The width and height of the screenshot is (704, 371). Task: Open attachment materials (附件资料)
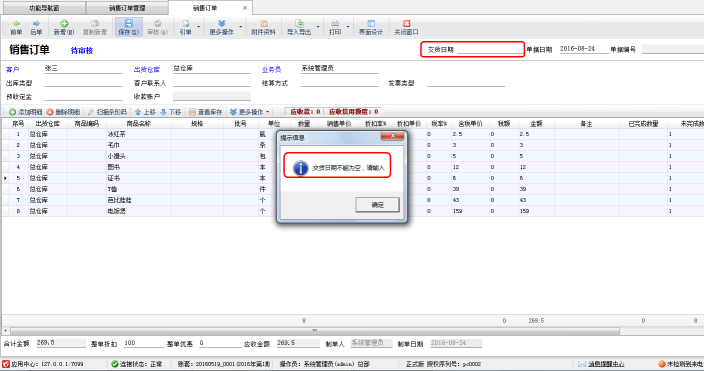tap(263, 27)
